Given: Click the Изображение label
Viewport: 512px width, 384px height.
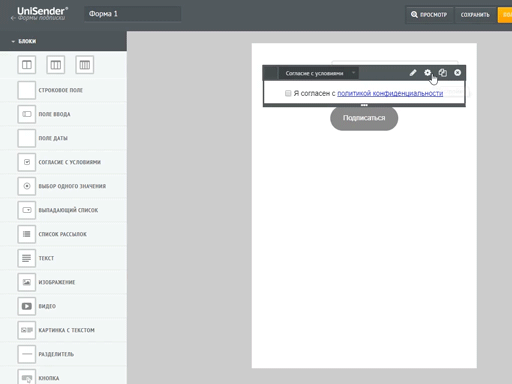Looking at the screenshot, I should point(57,282).
